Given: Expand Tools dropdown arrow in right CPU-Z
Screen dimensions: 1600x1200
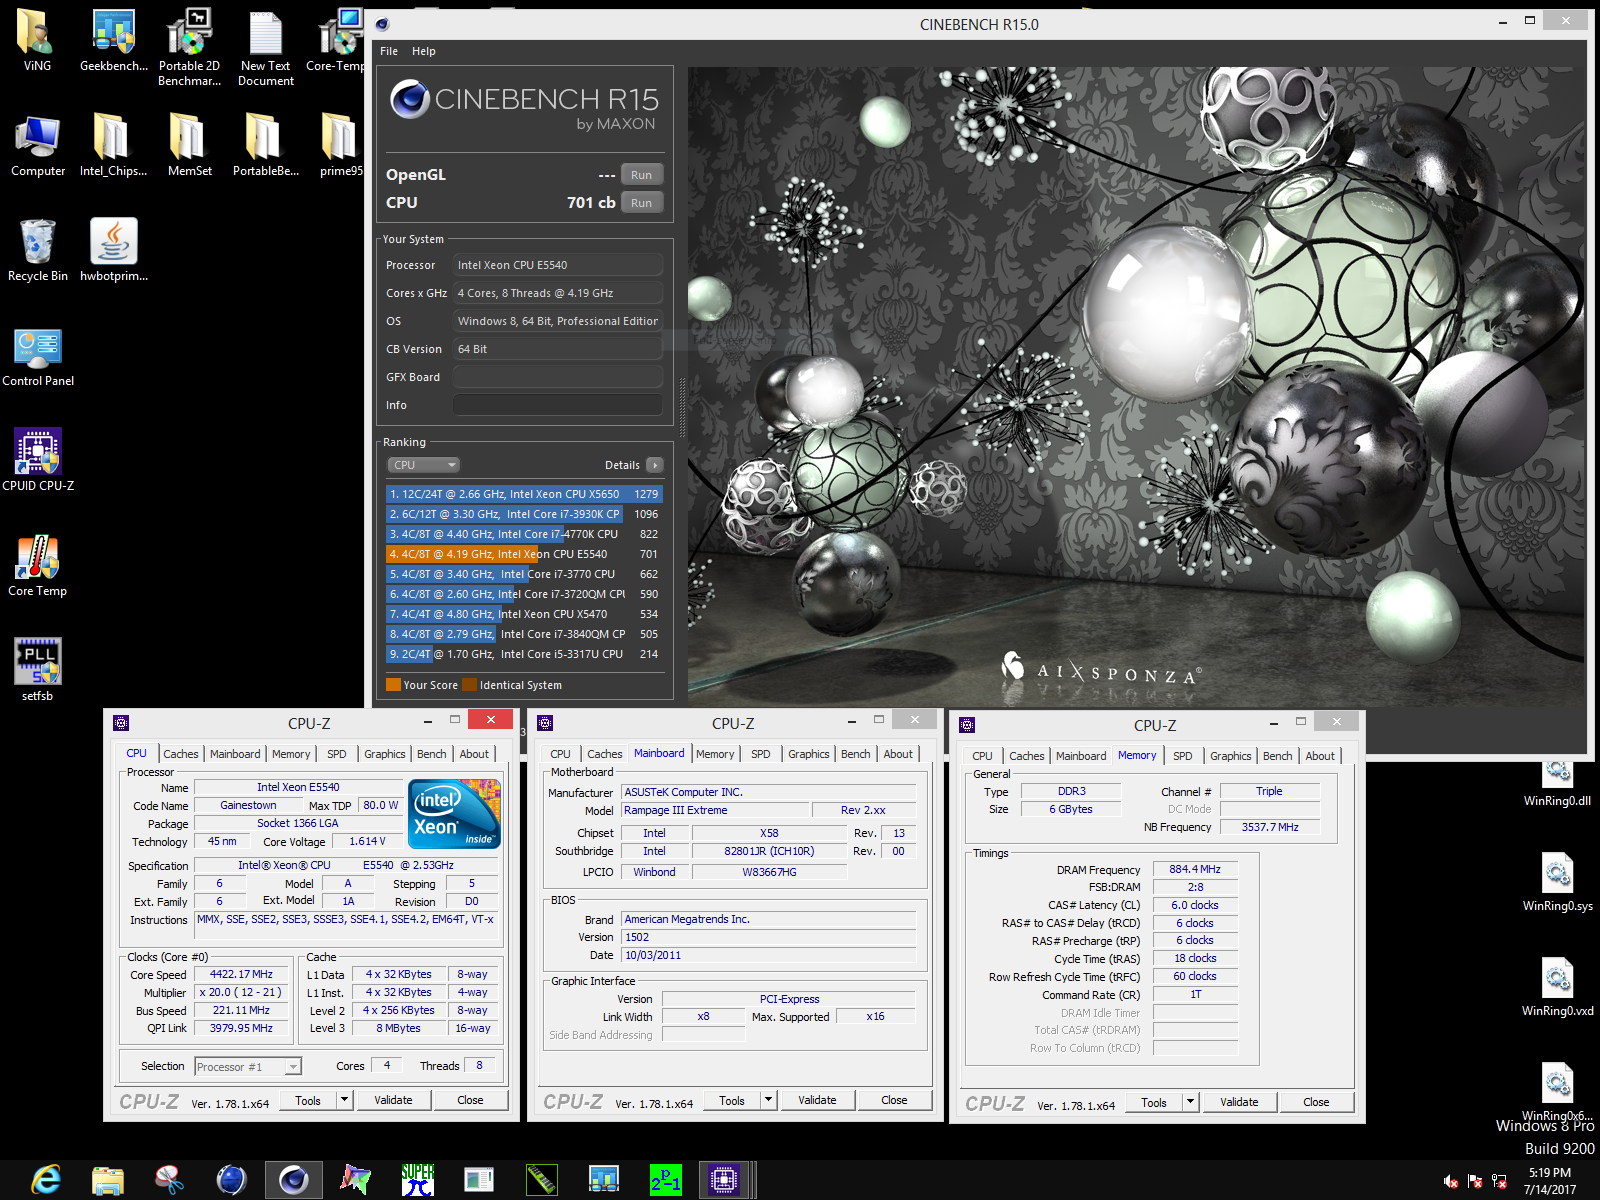Looking at the screenshot, I should pyautogui.click(x=1190, y=1103).
